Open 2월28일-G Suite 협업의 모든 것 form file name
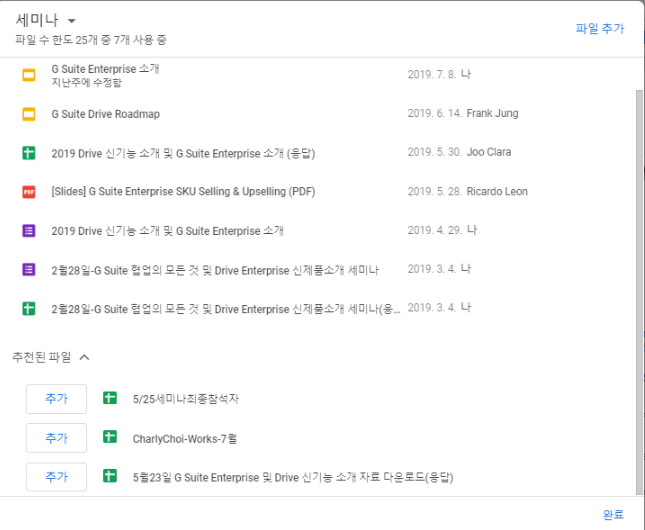 pyautogui.click(x=215, y=270)
